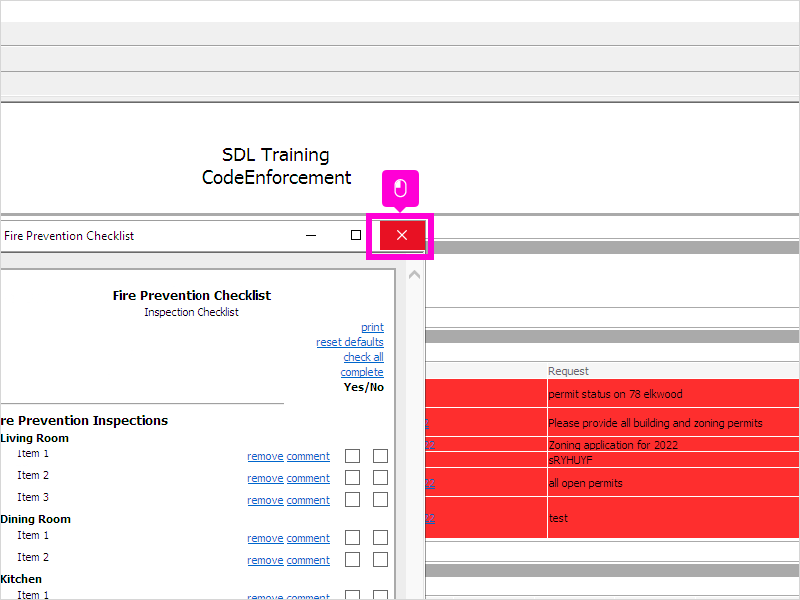Add comment to Living Room Item 3
The width and height of the screenshot is (800, 600).
(x=308, y=500)
